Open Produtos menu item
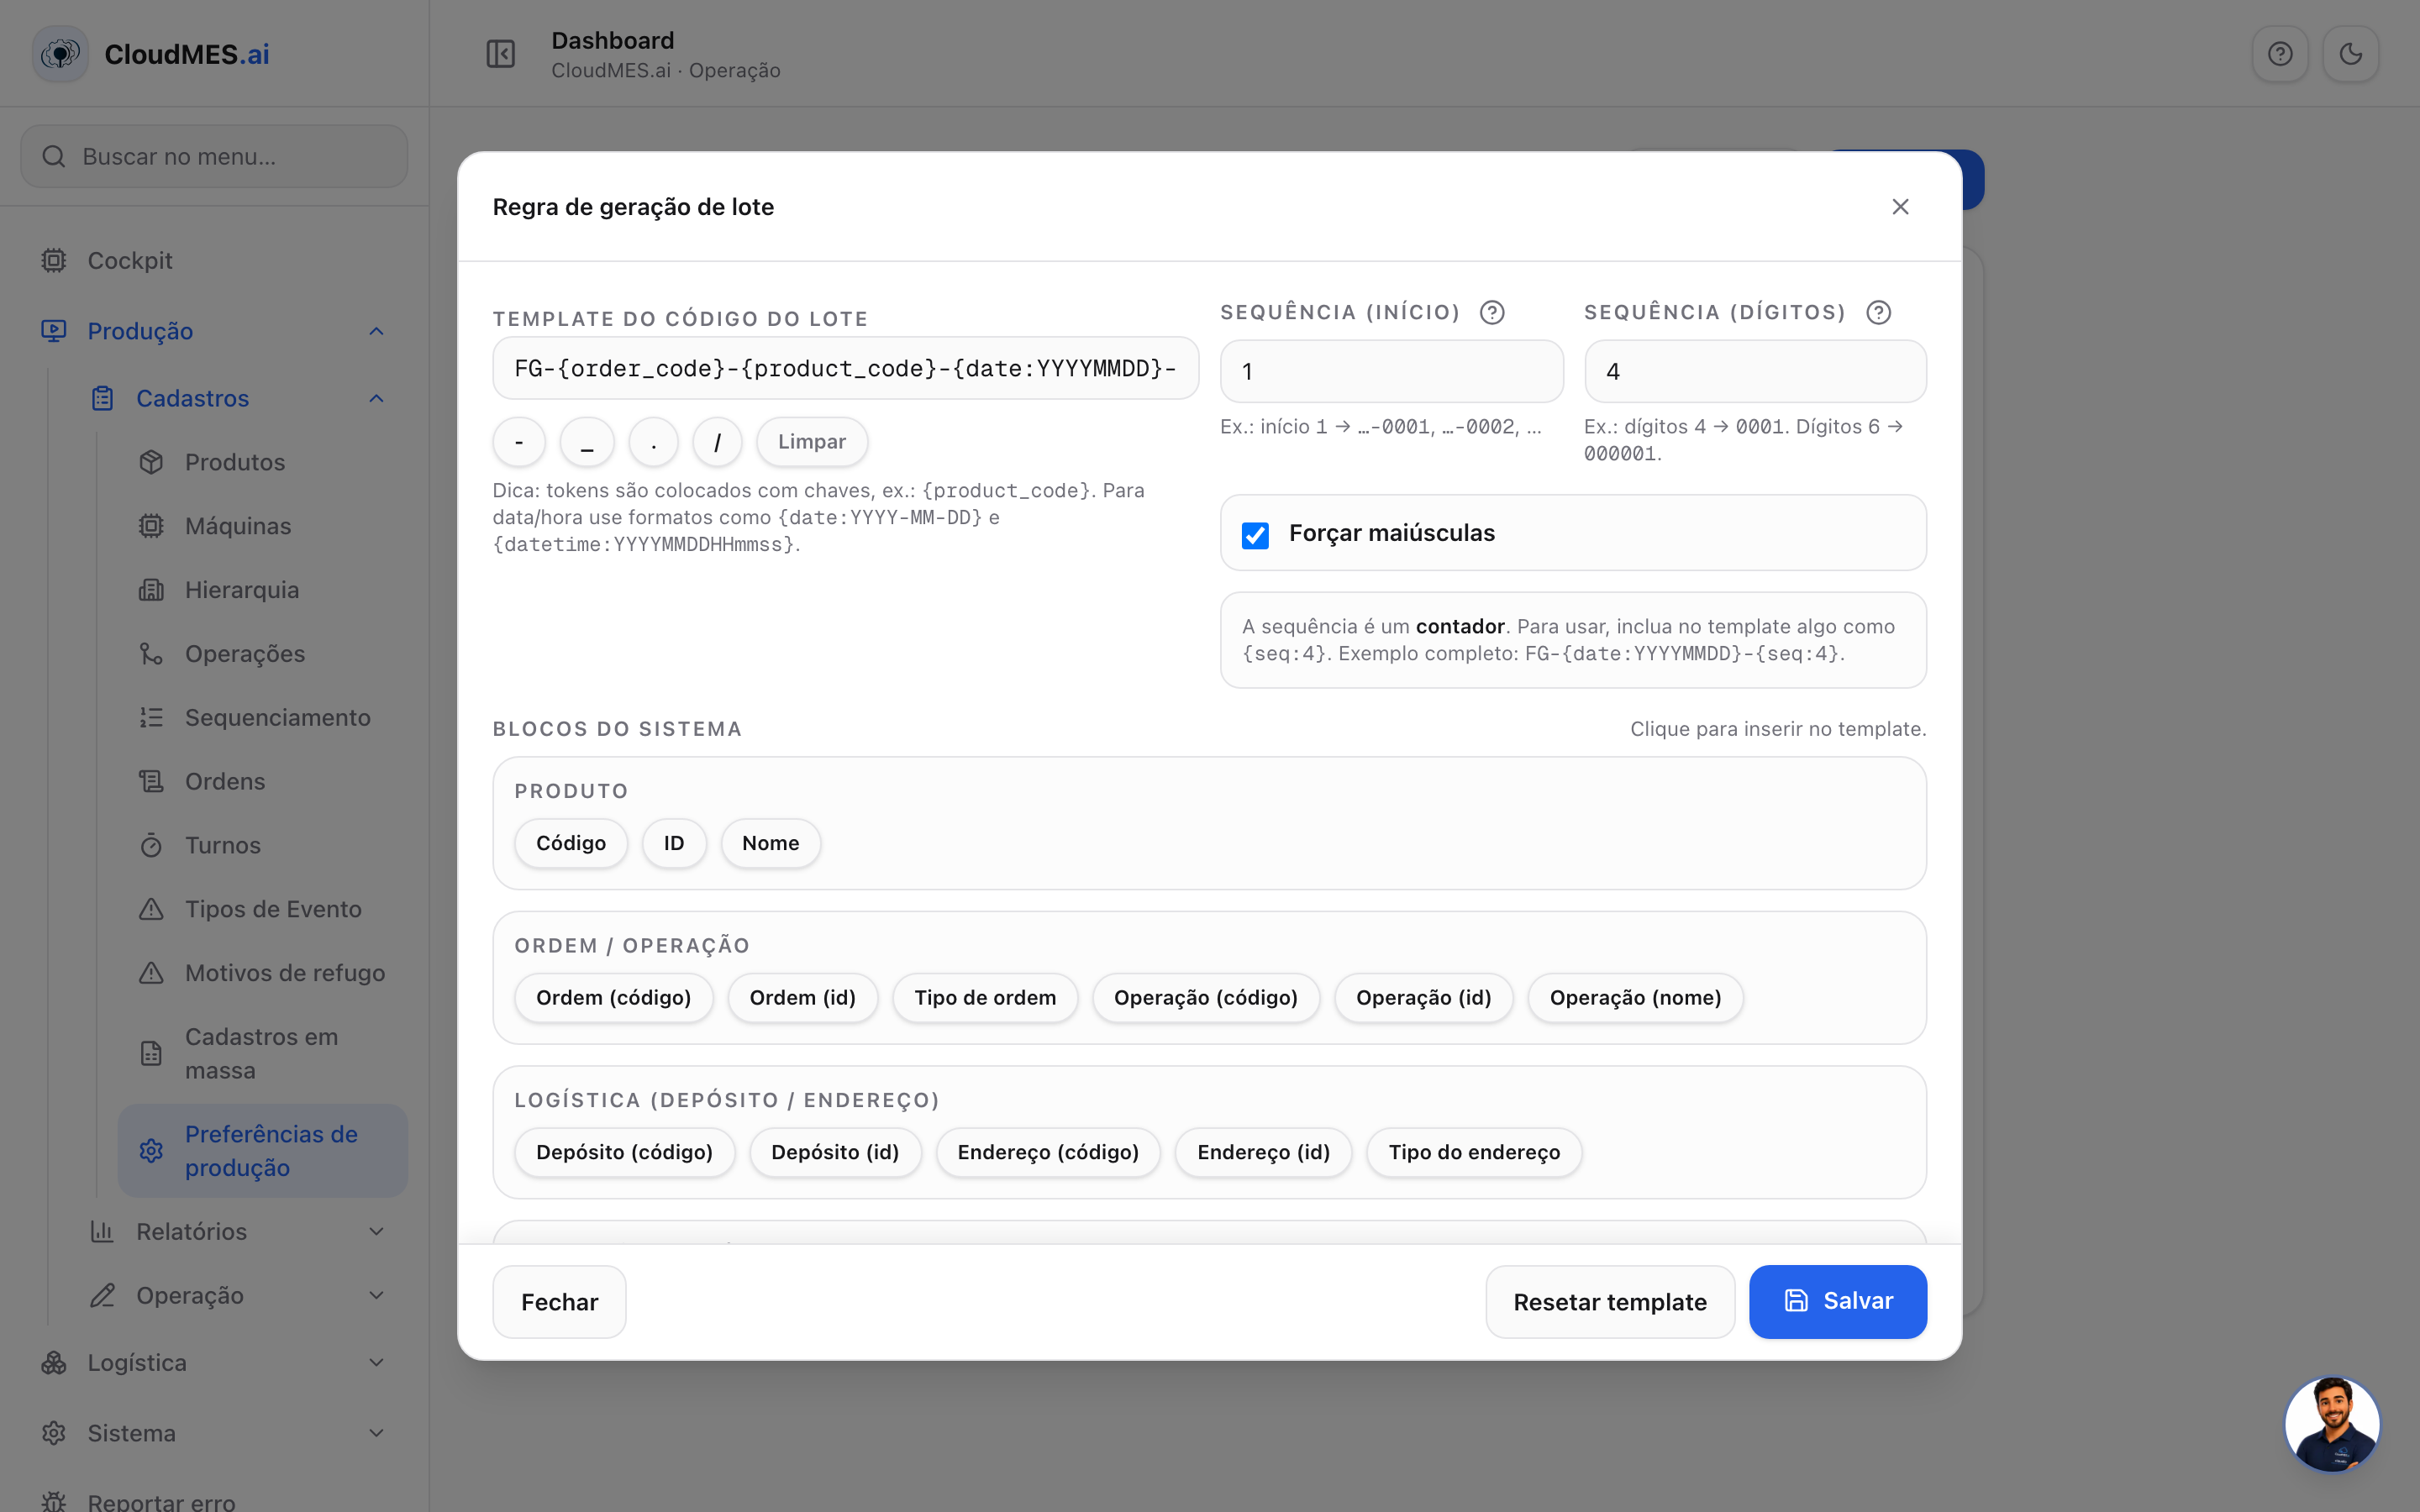This screenshot has width=2420, height=1512. 263,462
